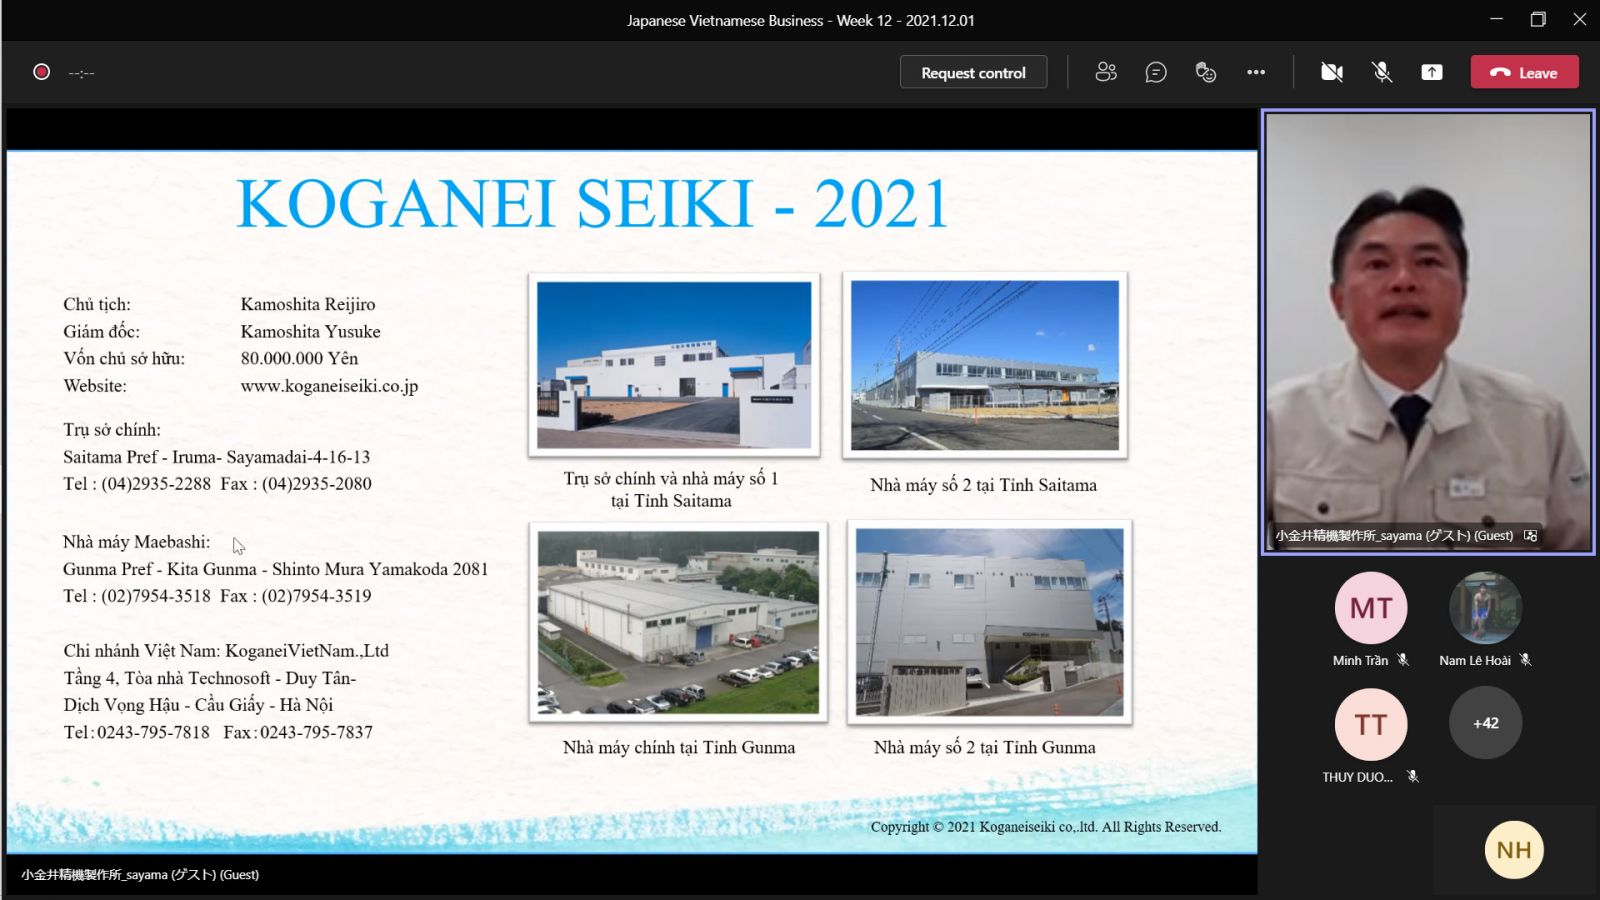Unmute the microphone
Viewport: 1600px width, 900px height.
[x=1382, y=72]
